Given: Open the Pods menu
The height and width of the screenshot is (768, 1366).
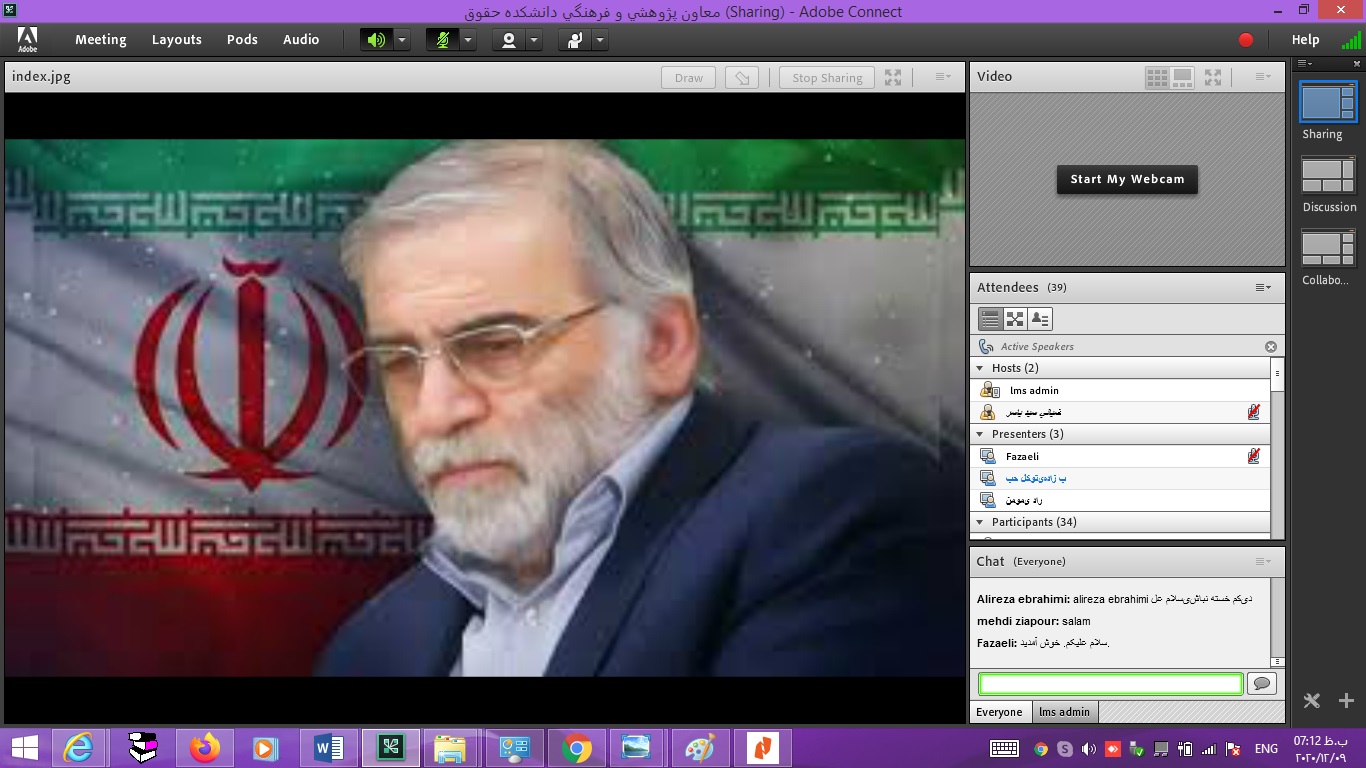Looking at the screenshot, I should click(242, 40).
